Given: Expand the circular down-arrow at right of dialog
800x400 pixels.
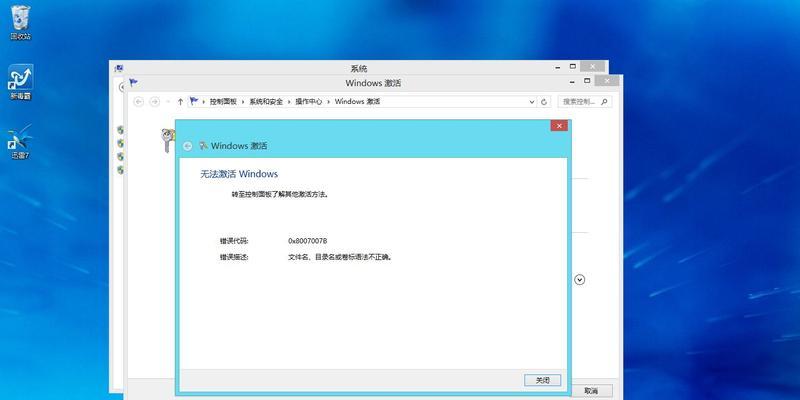Looking at the screenshot, I should [x=580, y=280].
